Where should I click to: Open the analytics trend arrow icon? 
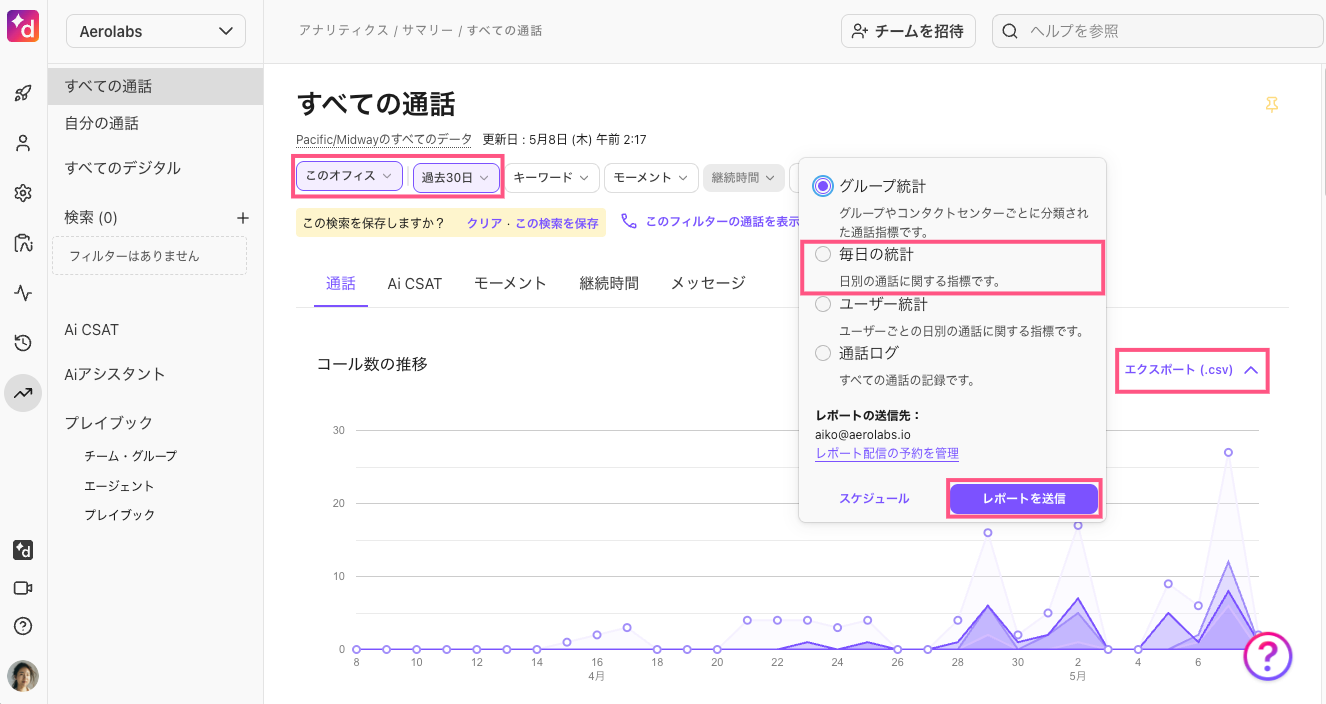(x=23, y=393)
